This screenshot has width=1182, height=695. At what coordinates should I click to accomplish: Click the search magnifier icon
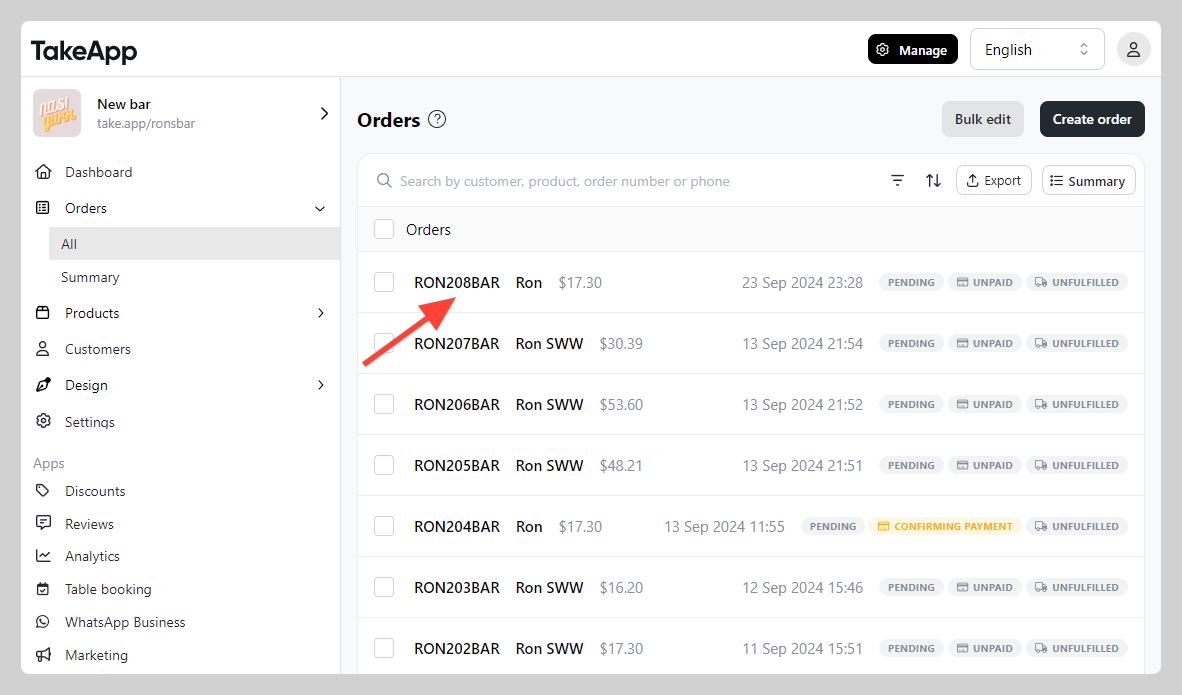(x=384, y=181)
